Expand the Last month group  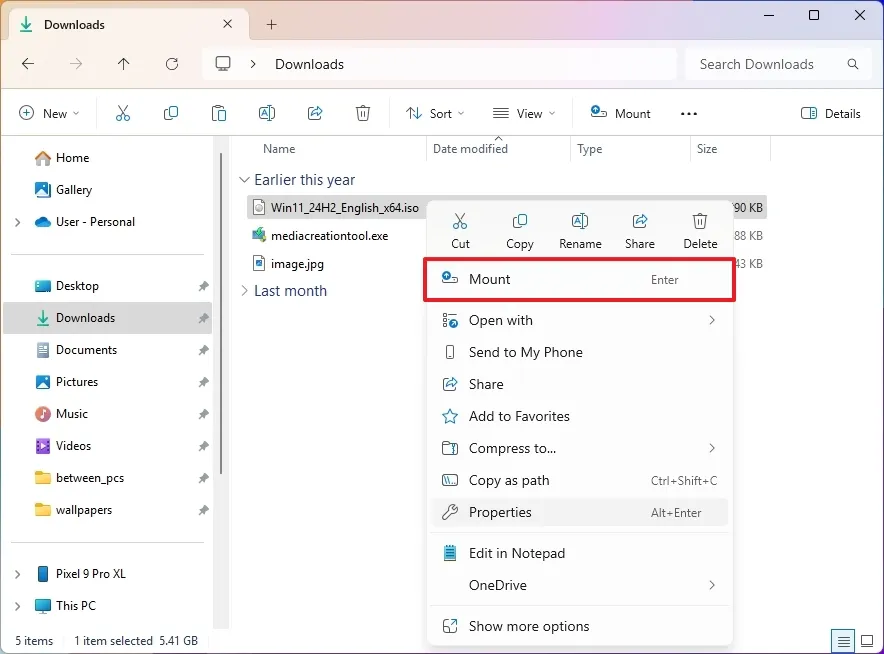(245, 290)
